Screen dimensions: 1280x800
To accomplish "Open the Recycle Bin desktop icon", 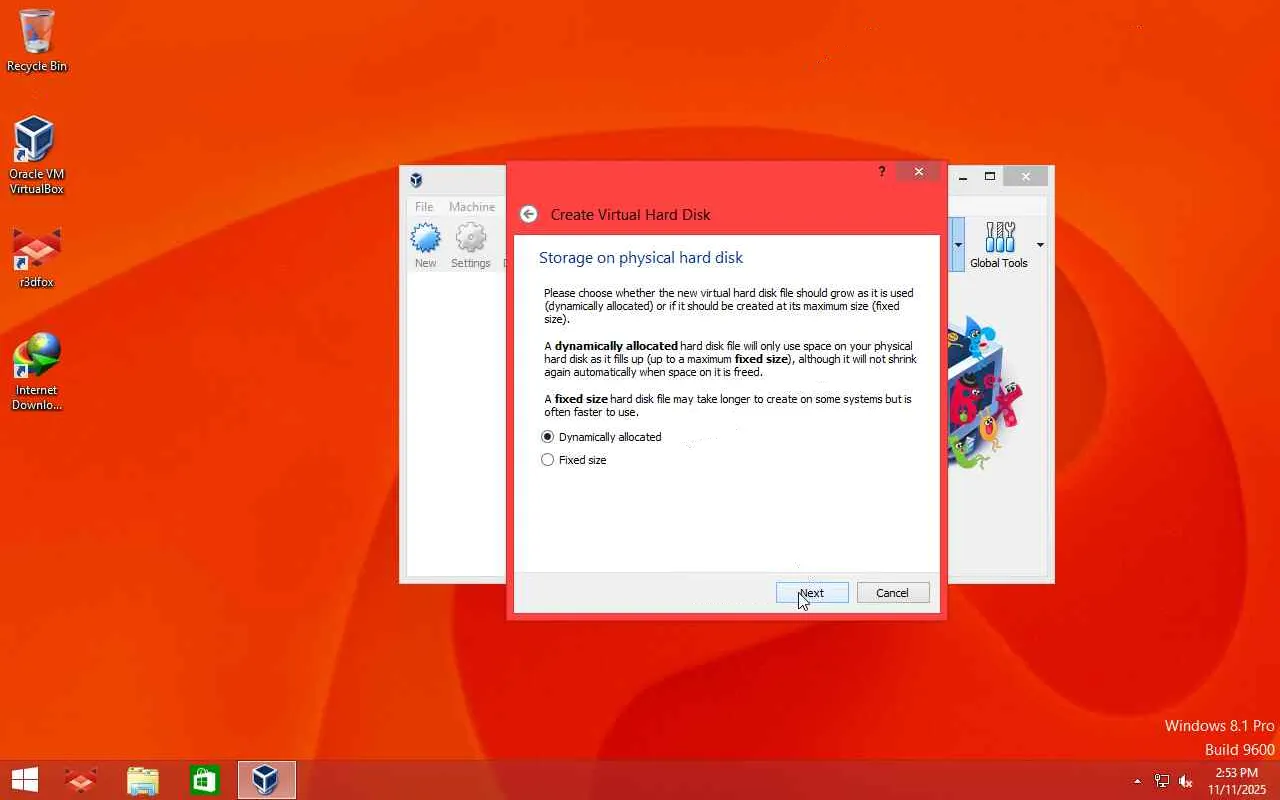I will (x=37, y=41).
